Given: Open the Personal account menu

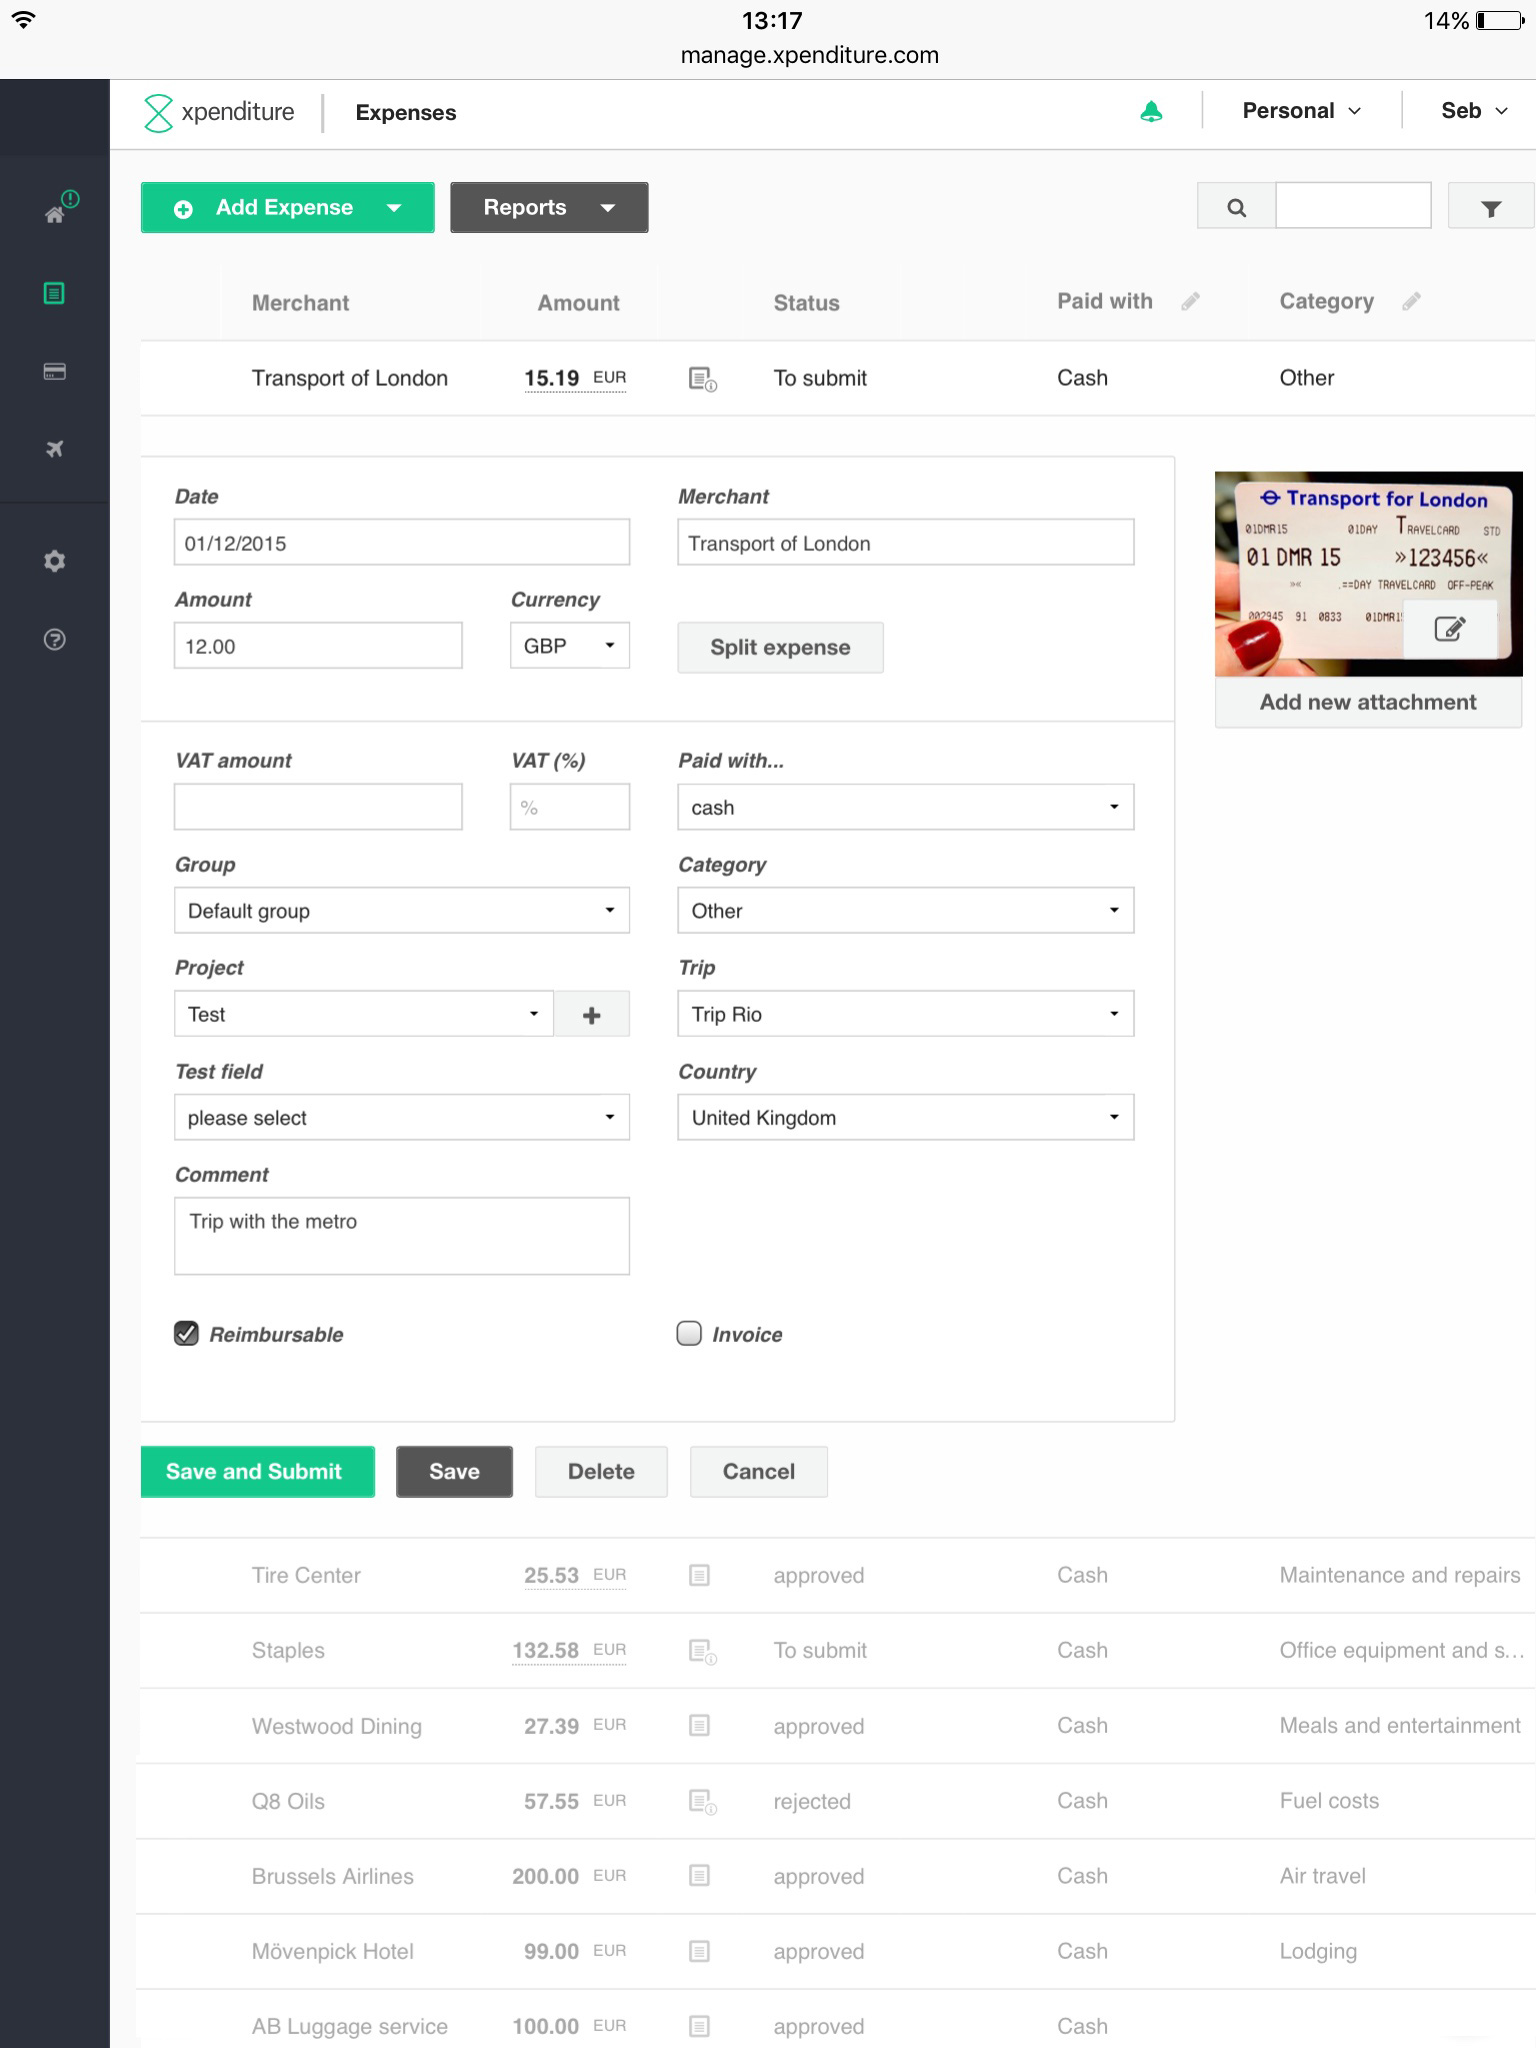Looking at the screenshot, I should (x=1301, y=111).
